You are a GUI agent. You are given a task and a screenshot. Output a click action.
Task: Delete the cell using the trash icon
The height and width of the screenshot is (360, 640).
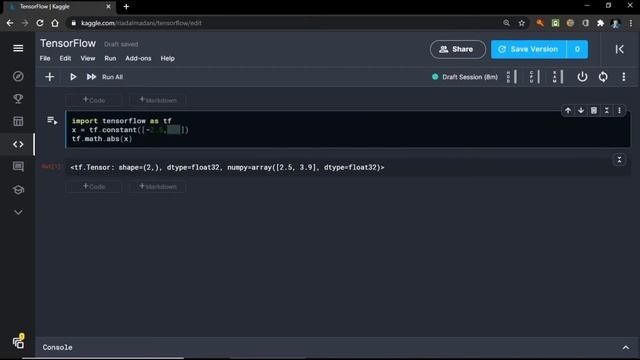[594, 111]
